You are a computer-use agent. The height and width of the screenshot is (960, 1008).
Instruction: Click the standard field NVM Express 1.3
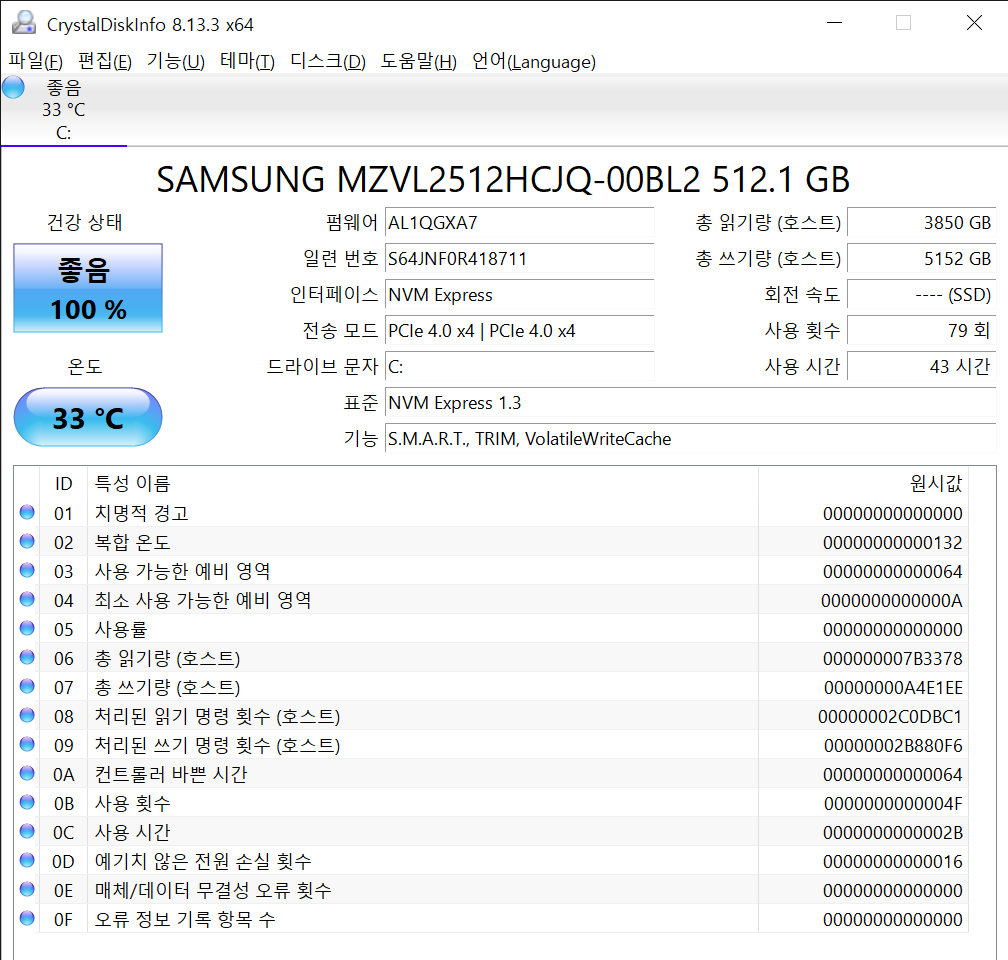(690, 403)
